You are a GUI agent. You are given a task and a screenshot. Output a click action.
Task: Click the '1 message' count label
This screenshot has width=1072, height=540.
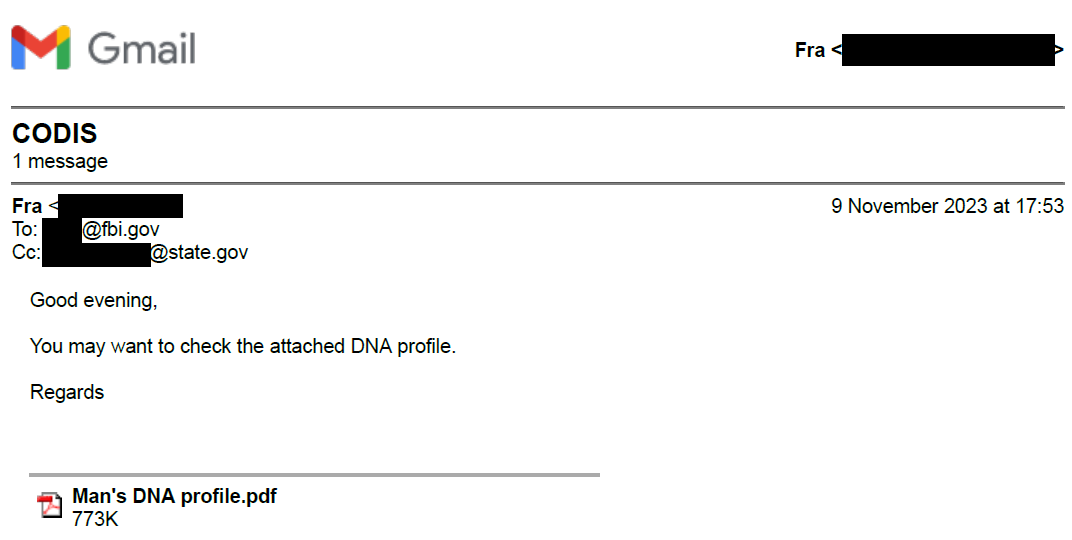[60, 161]
